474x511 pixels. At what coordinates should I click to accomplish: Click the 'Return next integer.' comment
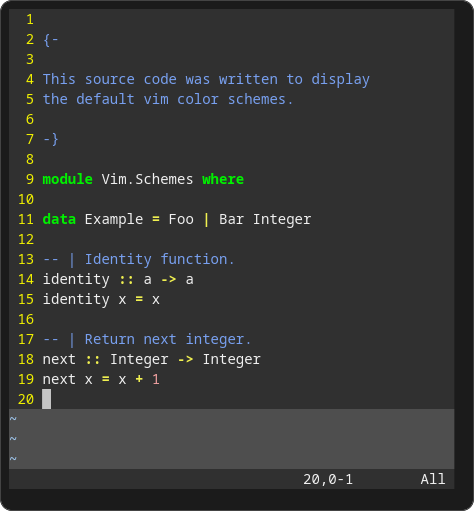click(x=168, y=340)
